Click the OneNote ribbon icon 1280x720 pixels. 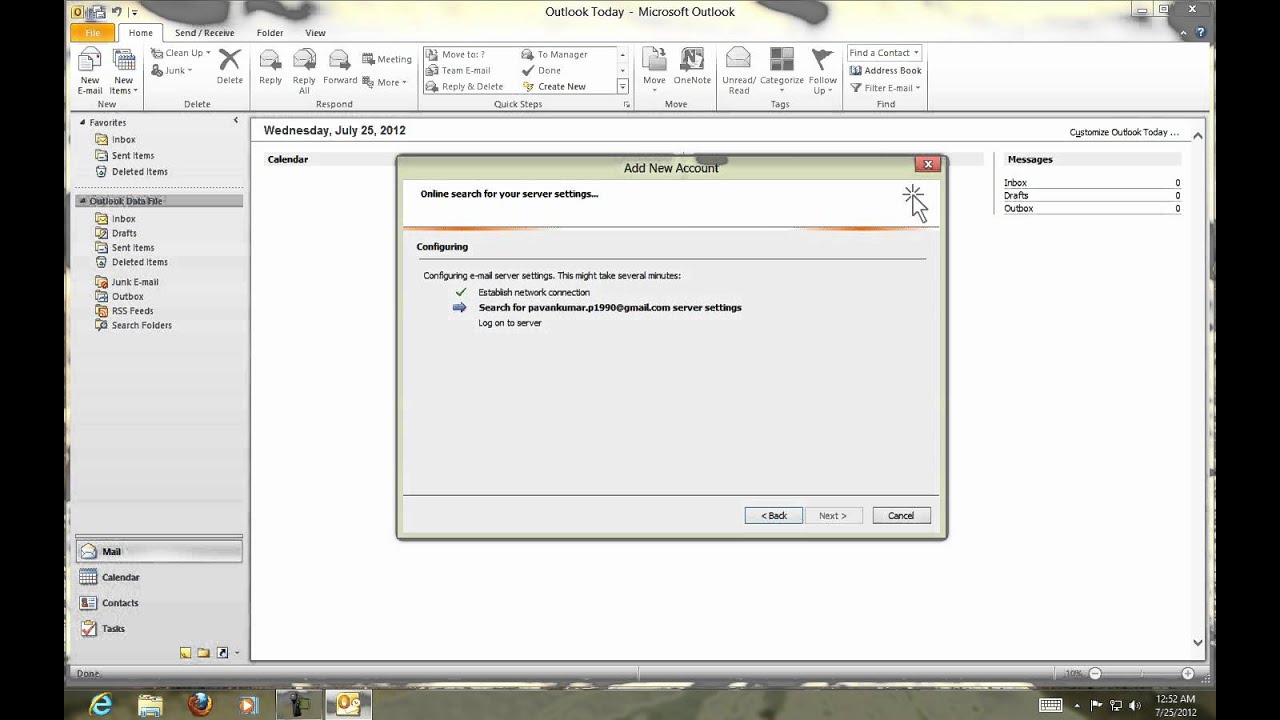pos(692,66)
